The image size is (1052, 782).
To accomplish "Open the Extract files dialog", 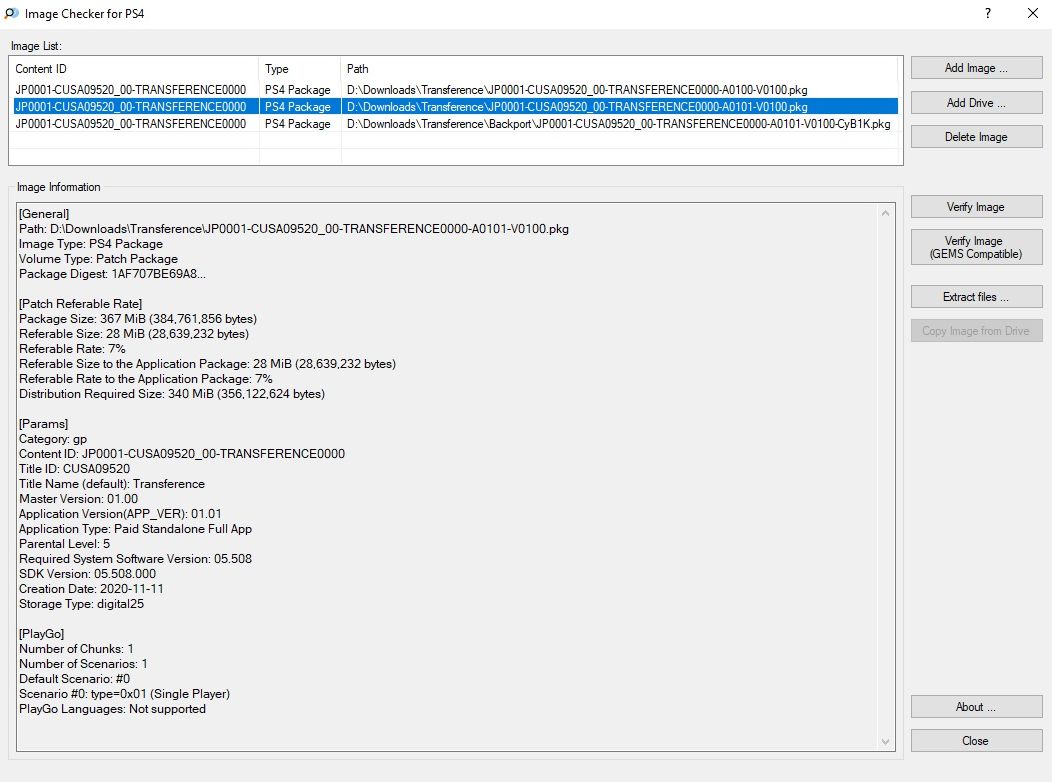I will point(976,296).
